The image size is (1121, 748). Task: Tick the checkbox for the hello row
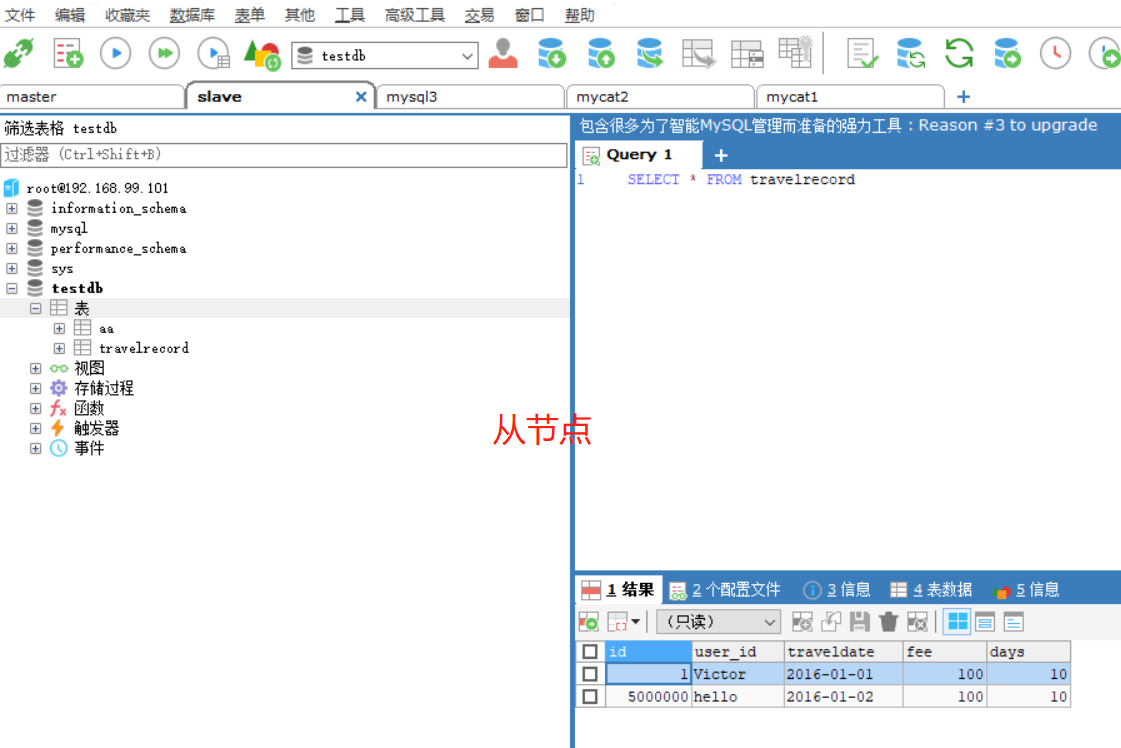coord(590,697)
